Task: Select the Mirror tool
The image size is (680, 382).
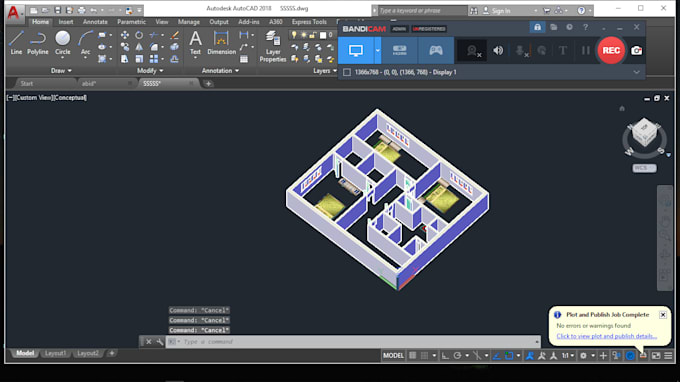Action: (139, 47)
